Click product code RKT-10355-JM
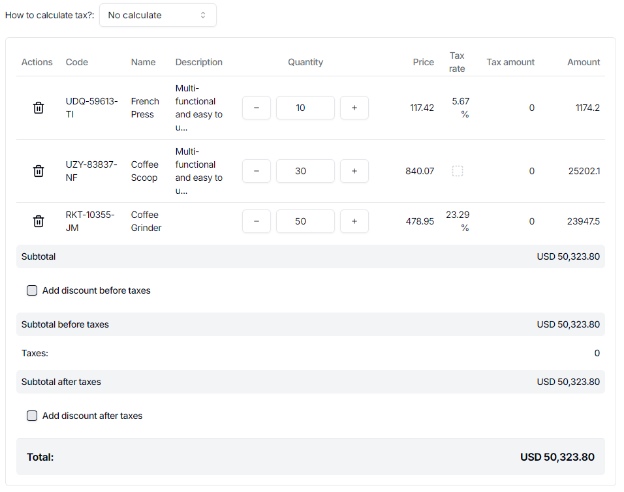This screenshot has height=492, width=624. pos(91,221)
